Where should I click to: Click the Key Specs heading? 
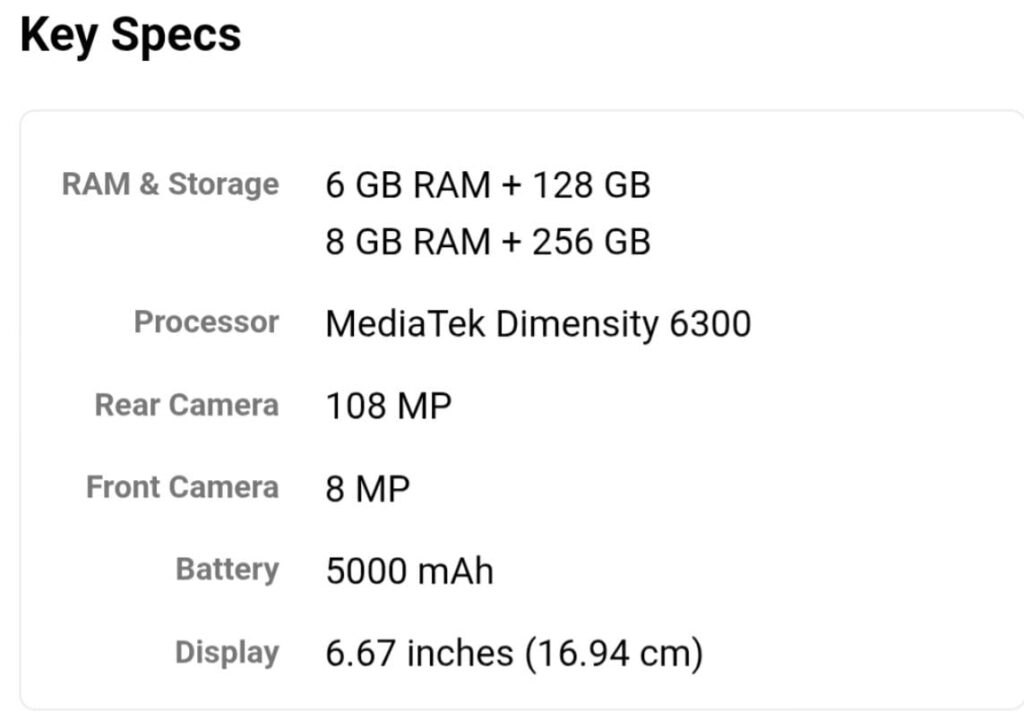click(x=131, y=36)
